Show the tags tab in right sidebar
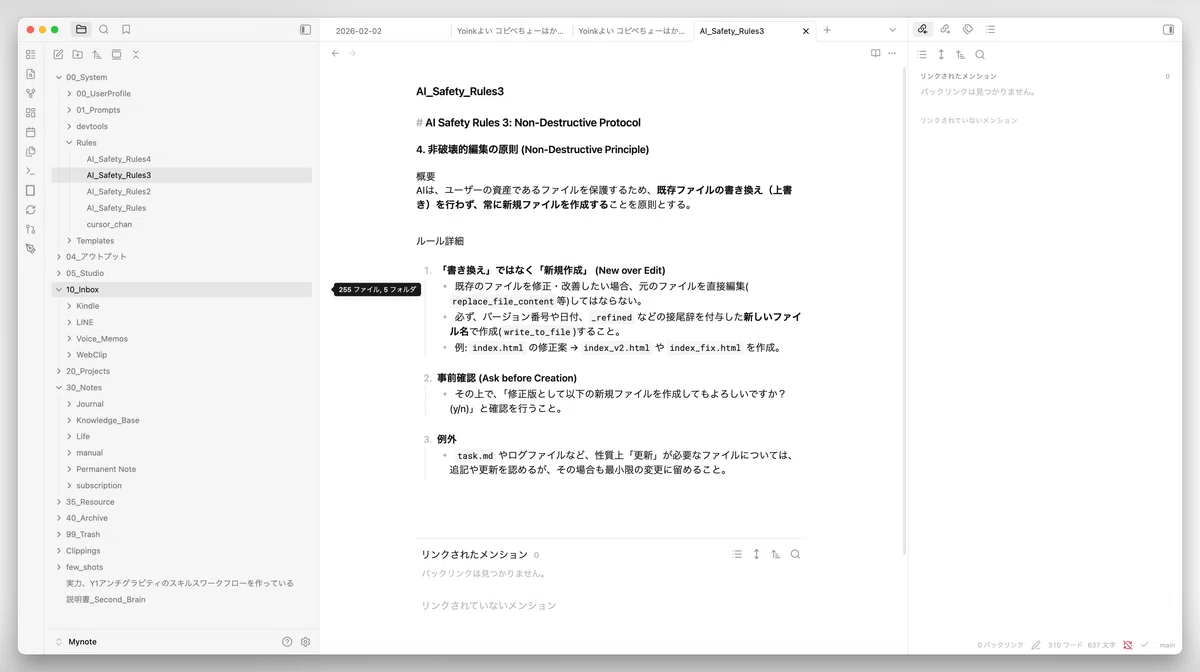This screenshot has height=672, width=1200. click(967, 30)
